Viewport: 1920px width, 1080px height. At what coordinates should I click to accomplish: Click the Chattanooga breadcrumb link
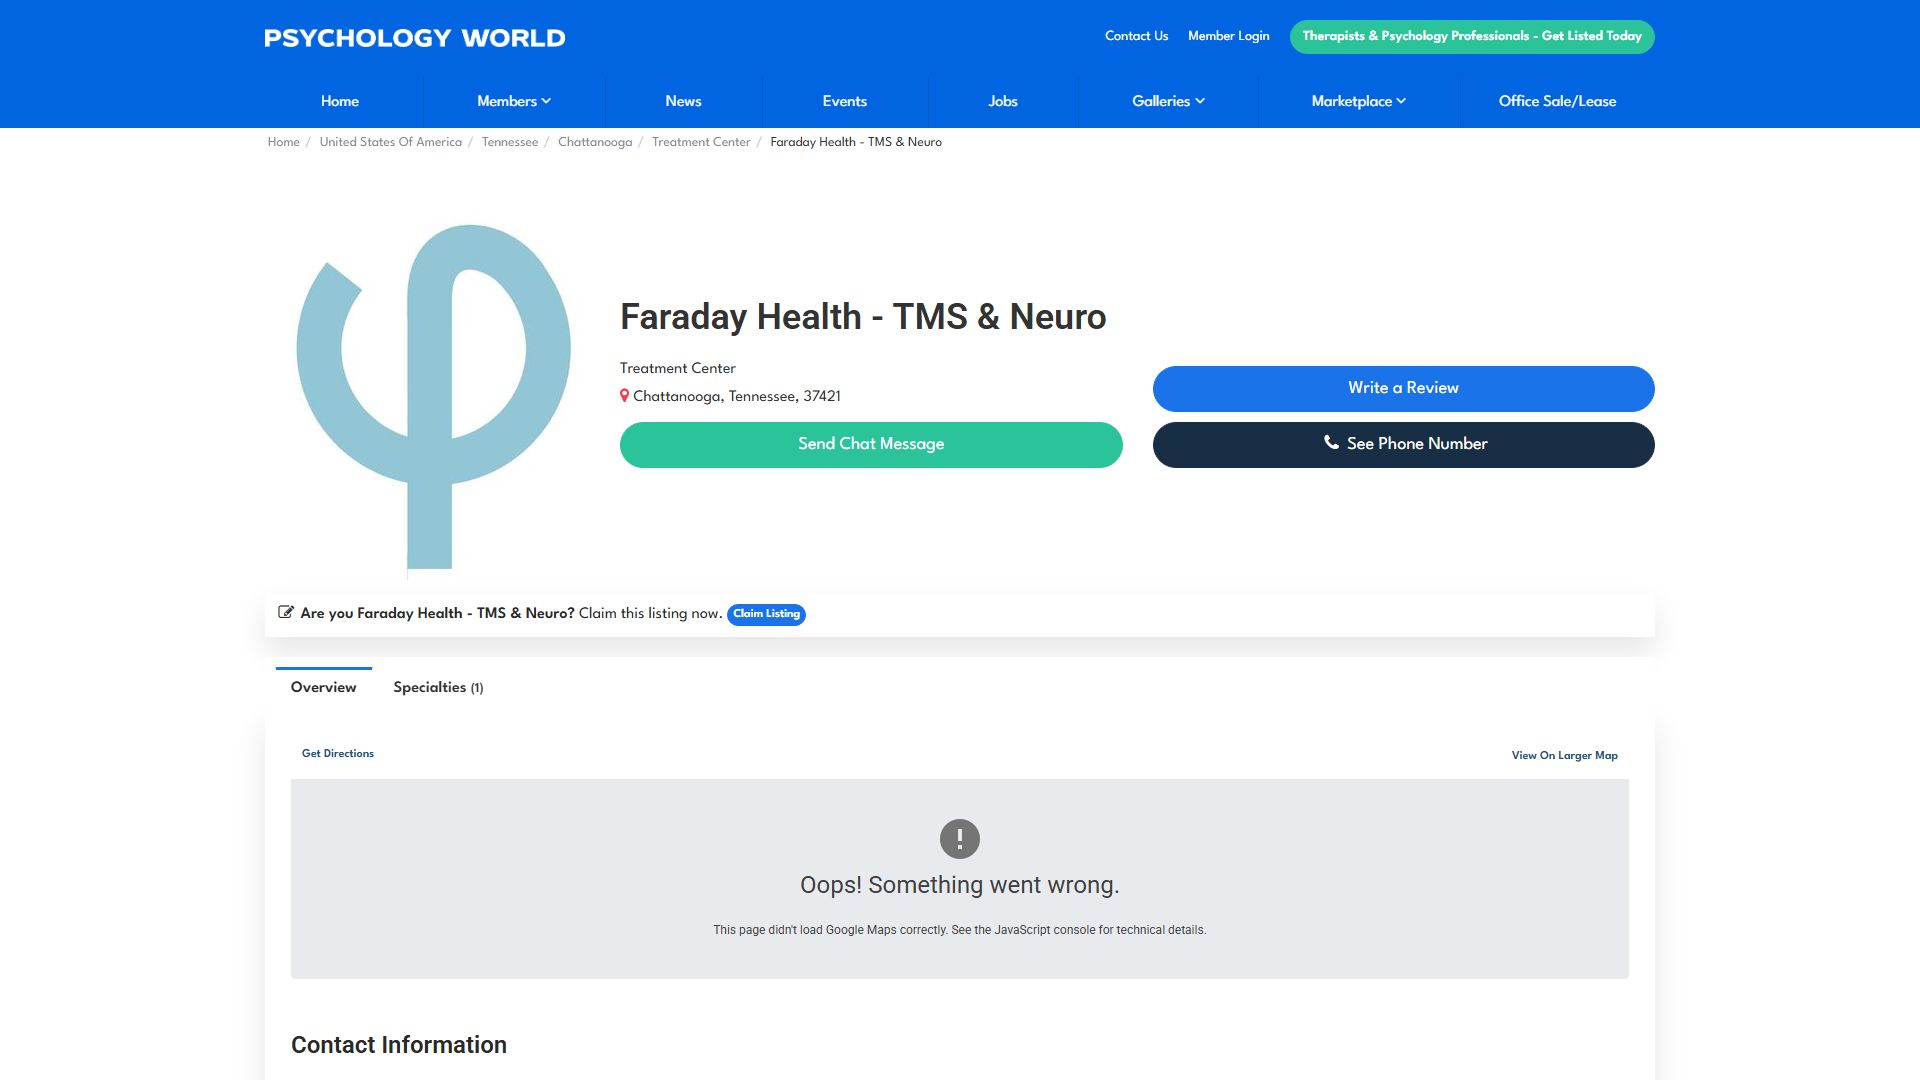pos(594,142)
